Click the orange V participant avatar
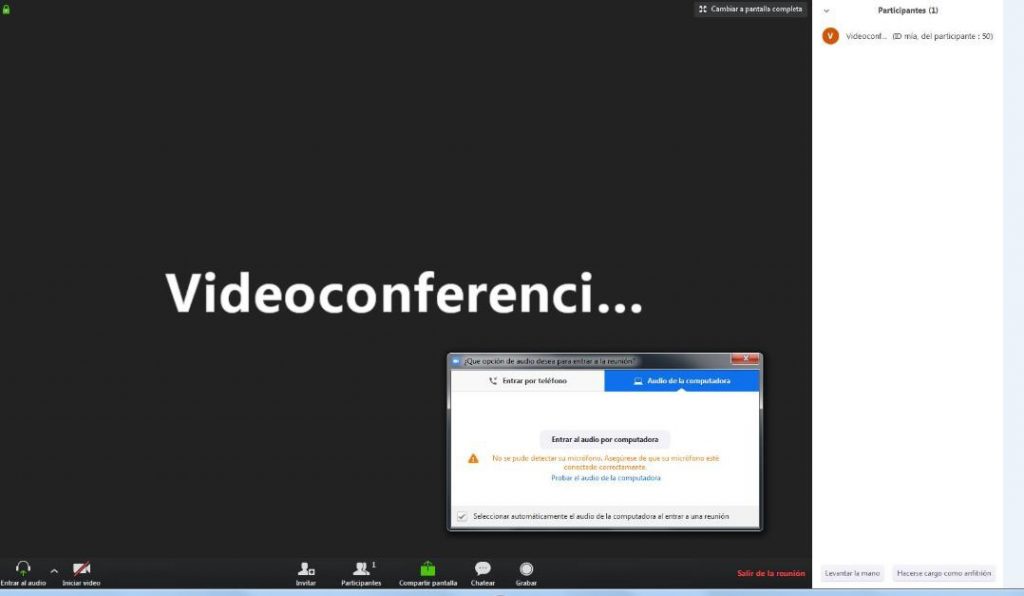The height and width of the screenshot is (596, 1024). point(830,36)
